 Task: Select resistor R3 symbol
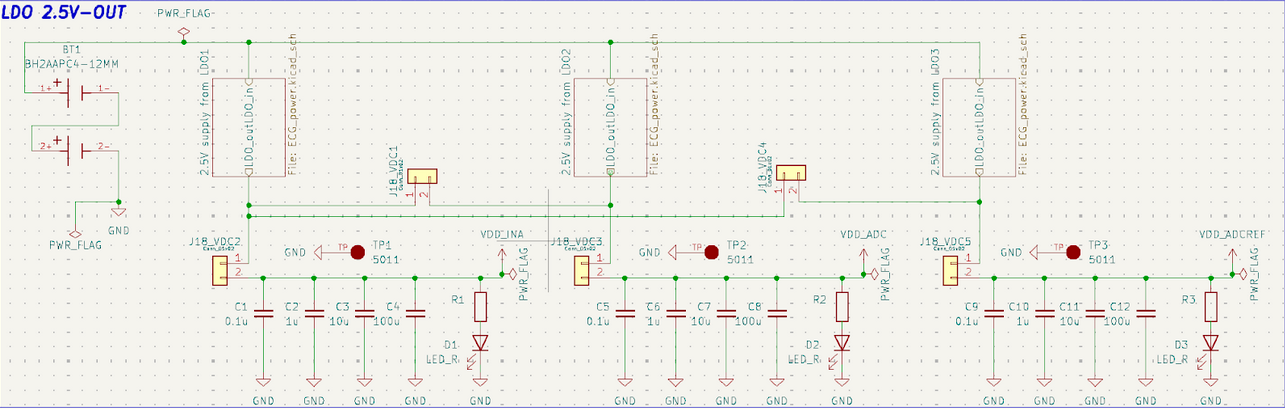point(1211,306)
